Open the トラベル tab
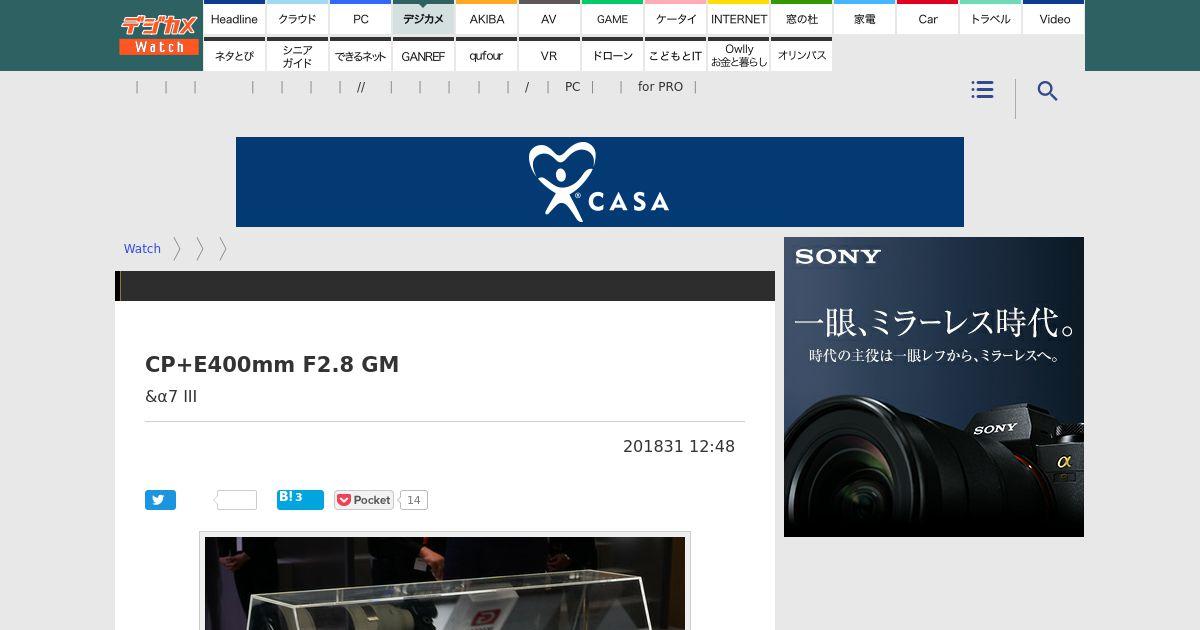The width and height of the screenshot is (1200, 630). [990, 18]
